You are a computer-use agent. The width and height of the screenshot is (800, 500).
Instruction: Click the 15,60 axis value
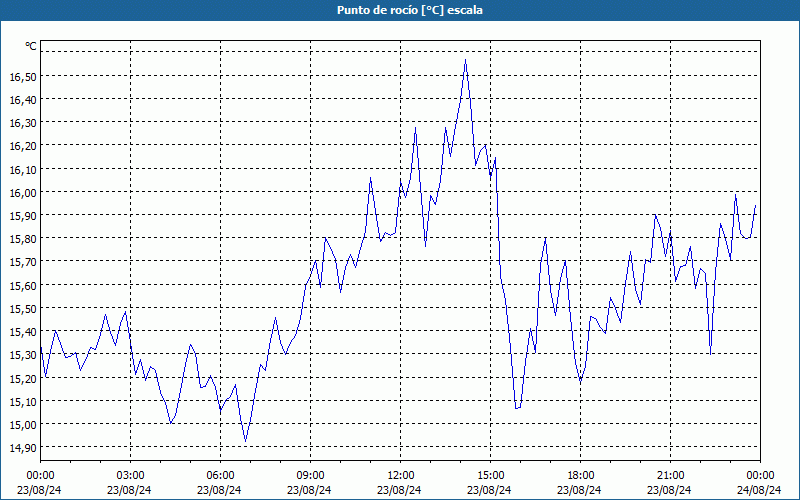(23, 285)
